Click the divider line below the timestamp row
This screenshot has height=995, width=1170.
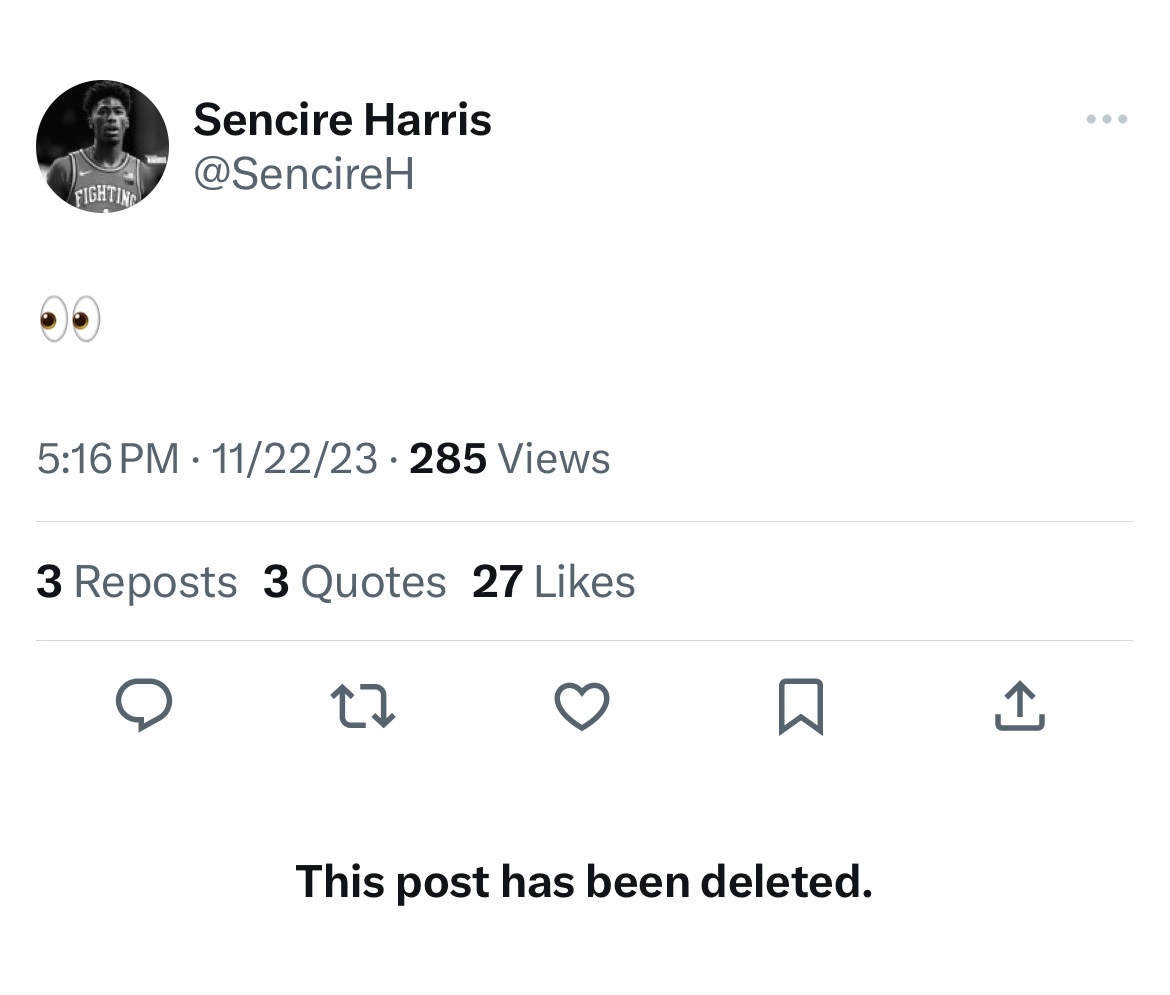(584, 521)
